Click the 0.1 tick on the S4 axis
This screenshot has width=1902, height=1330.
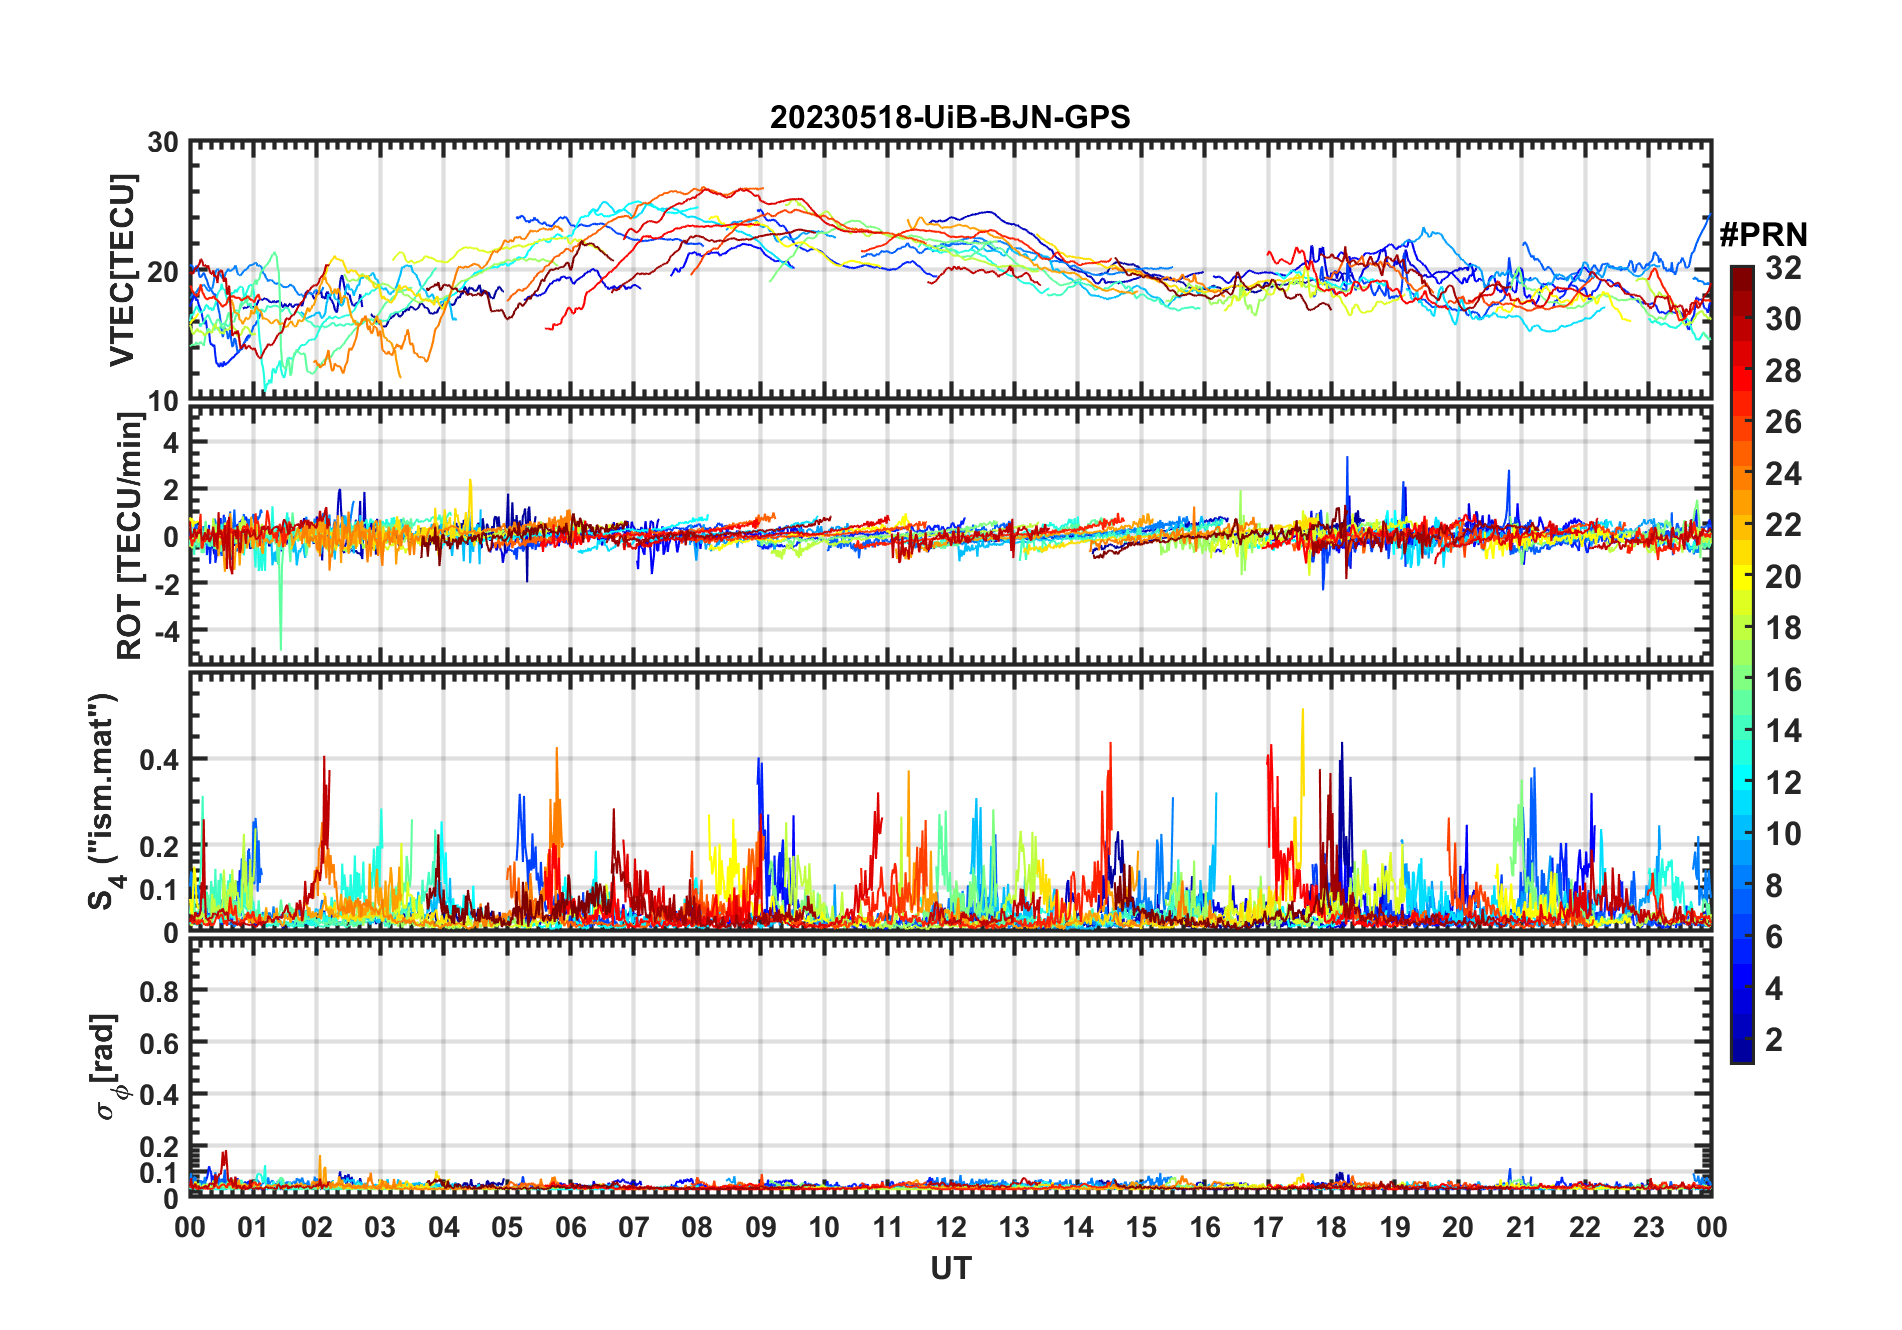(x=159, y=889)
